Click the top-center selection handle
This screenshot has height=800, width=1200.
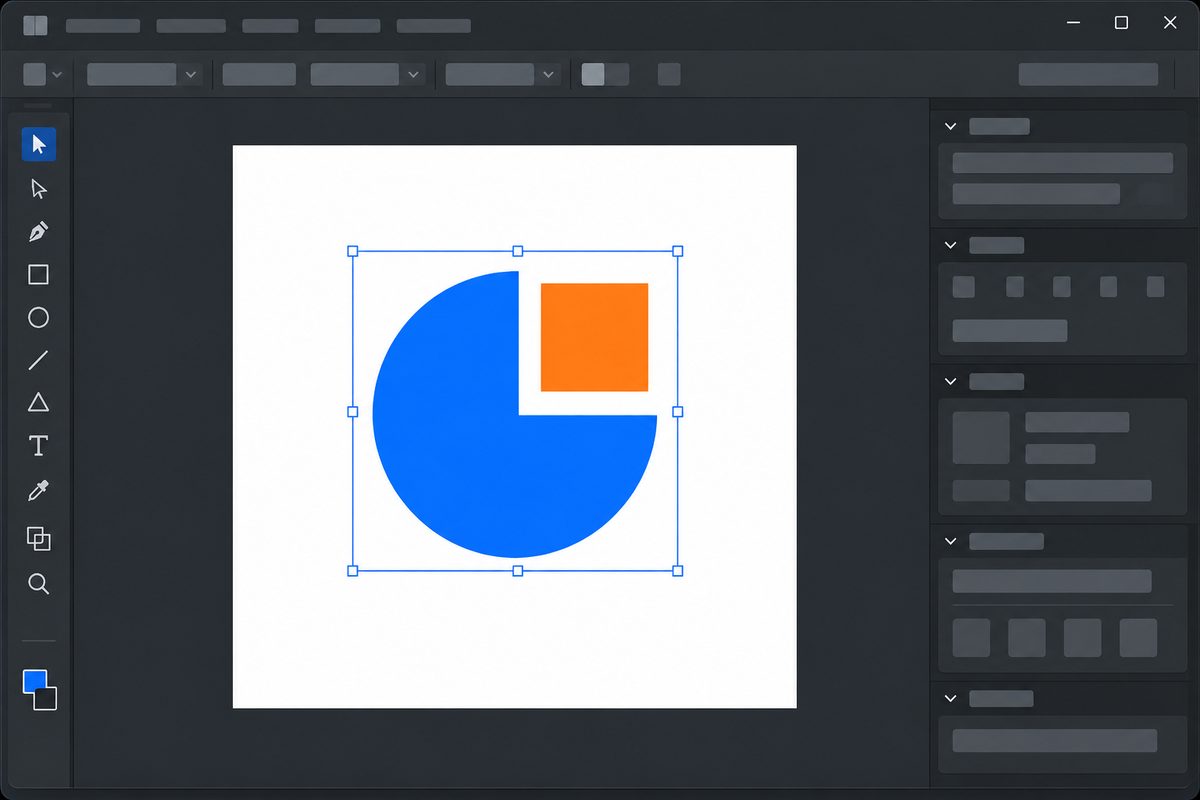tap(517, 251)
